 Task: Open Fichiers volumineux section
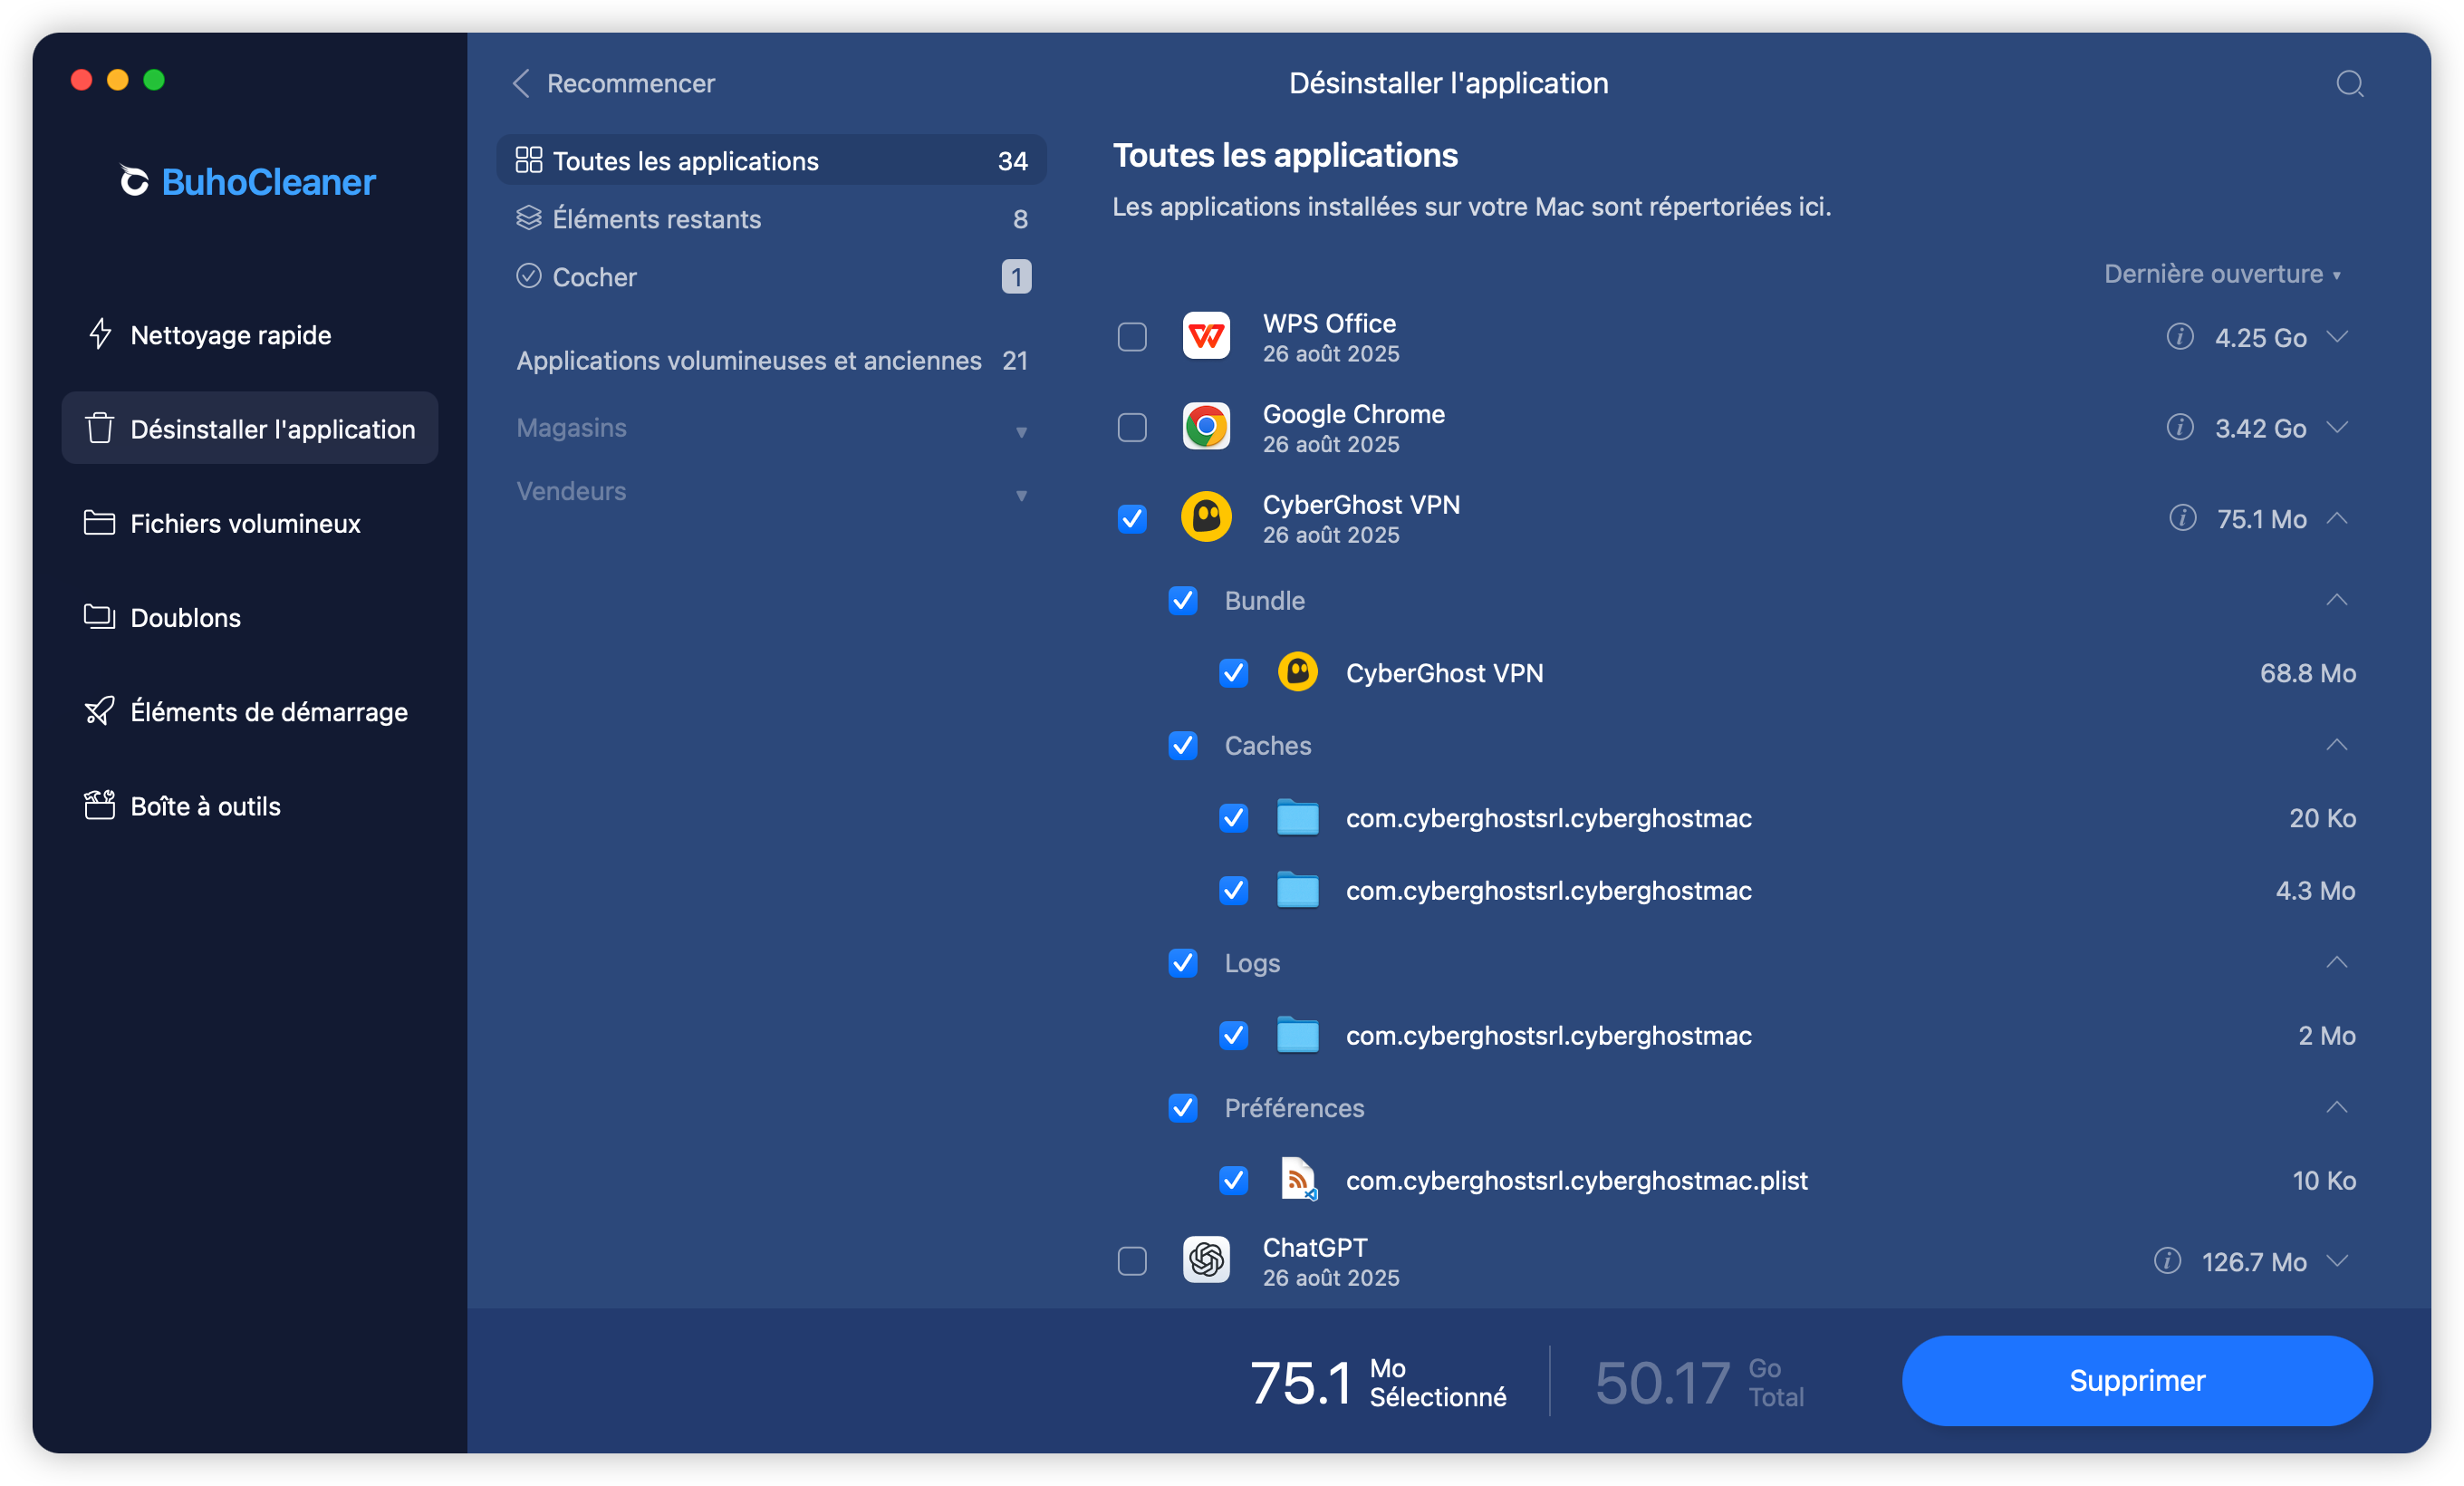[250, 522]
